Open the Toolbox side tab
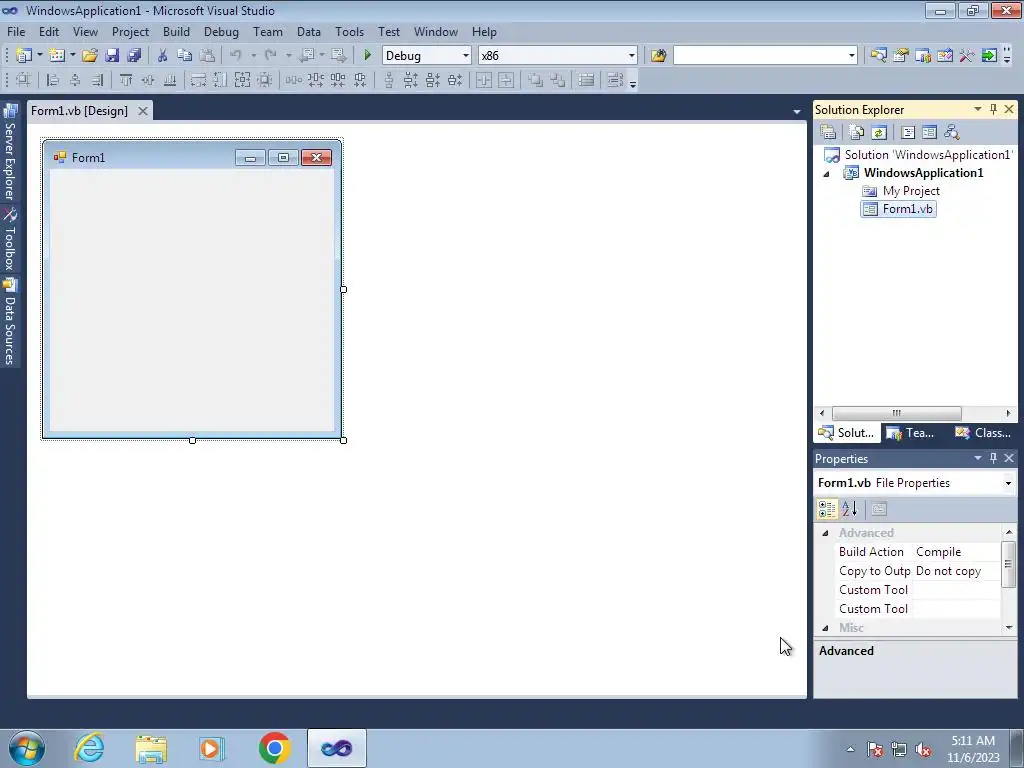1024x768 pixels. click(x=10, y=239)
